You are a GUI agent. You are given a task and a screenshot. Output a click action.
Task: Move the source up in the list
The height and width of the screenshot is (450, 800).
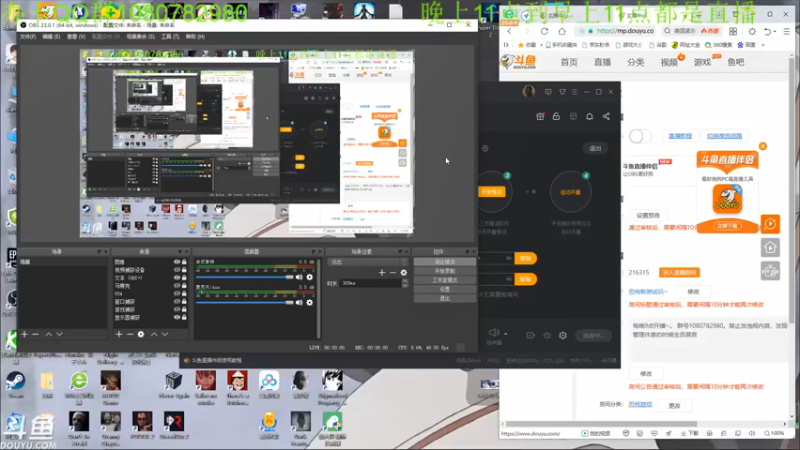[154, 334]
